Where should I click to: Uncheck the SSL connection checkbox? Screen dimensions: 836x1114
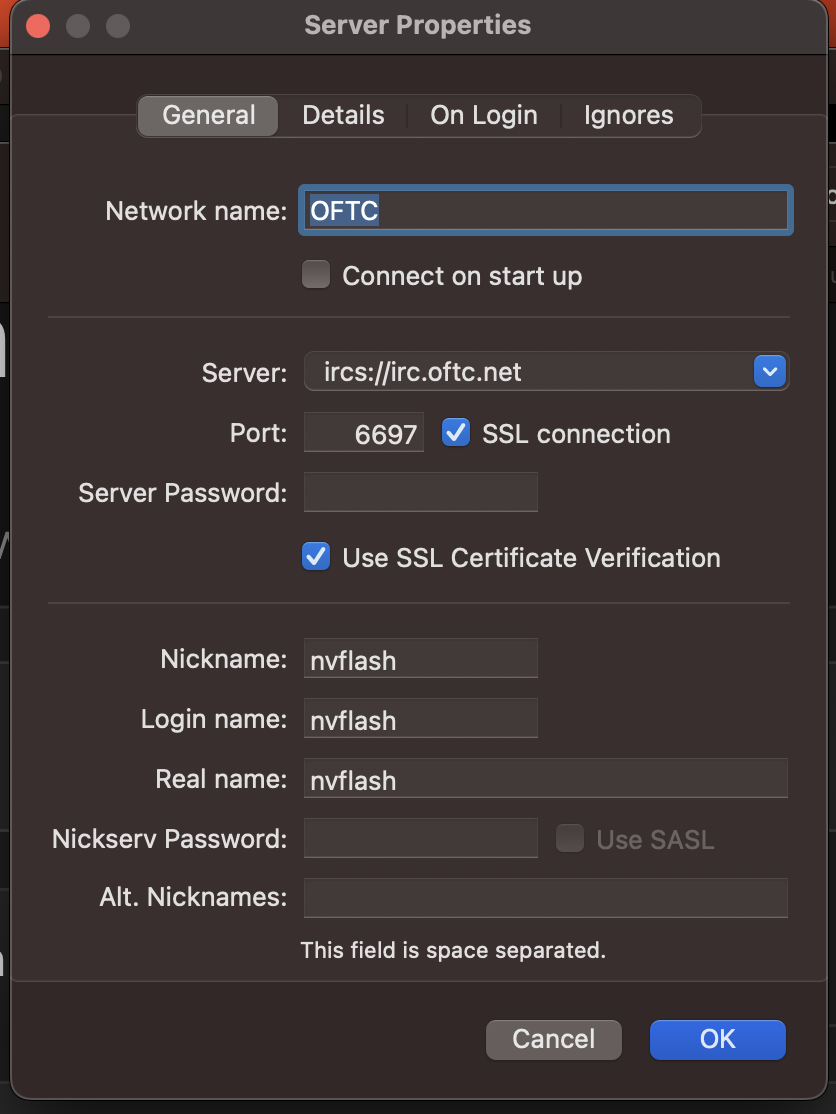point(456,433)
